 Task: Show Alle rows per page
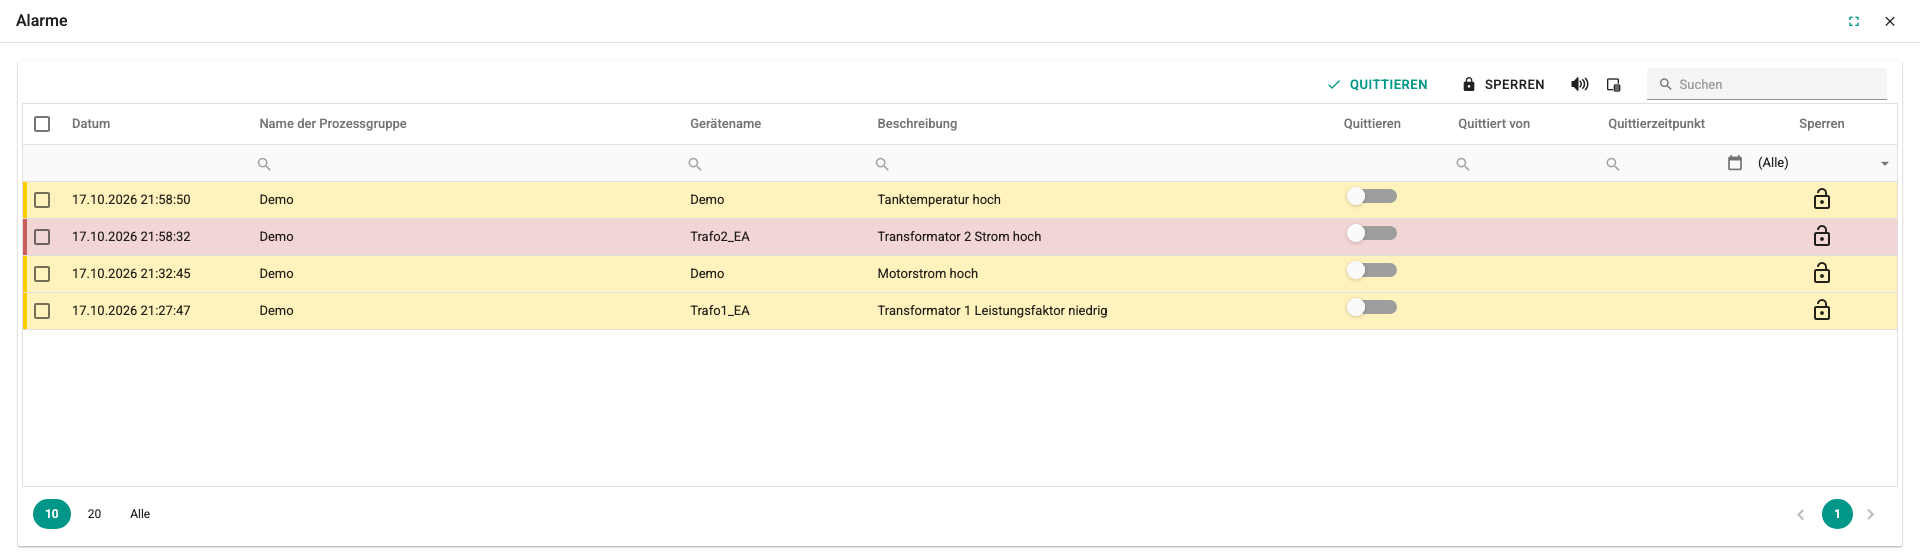140,514
